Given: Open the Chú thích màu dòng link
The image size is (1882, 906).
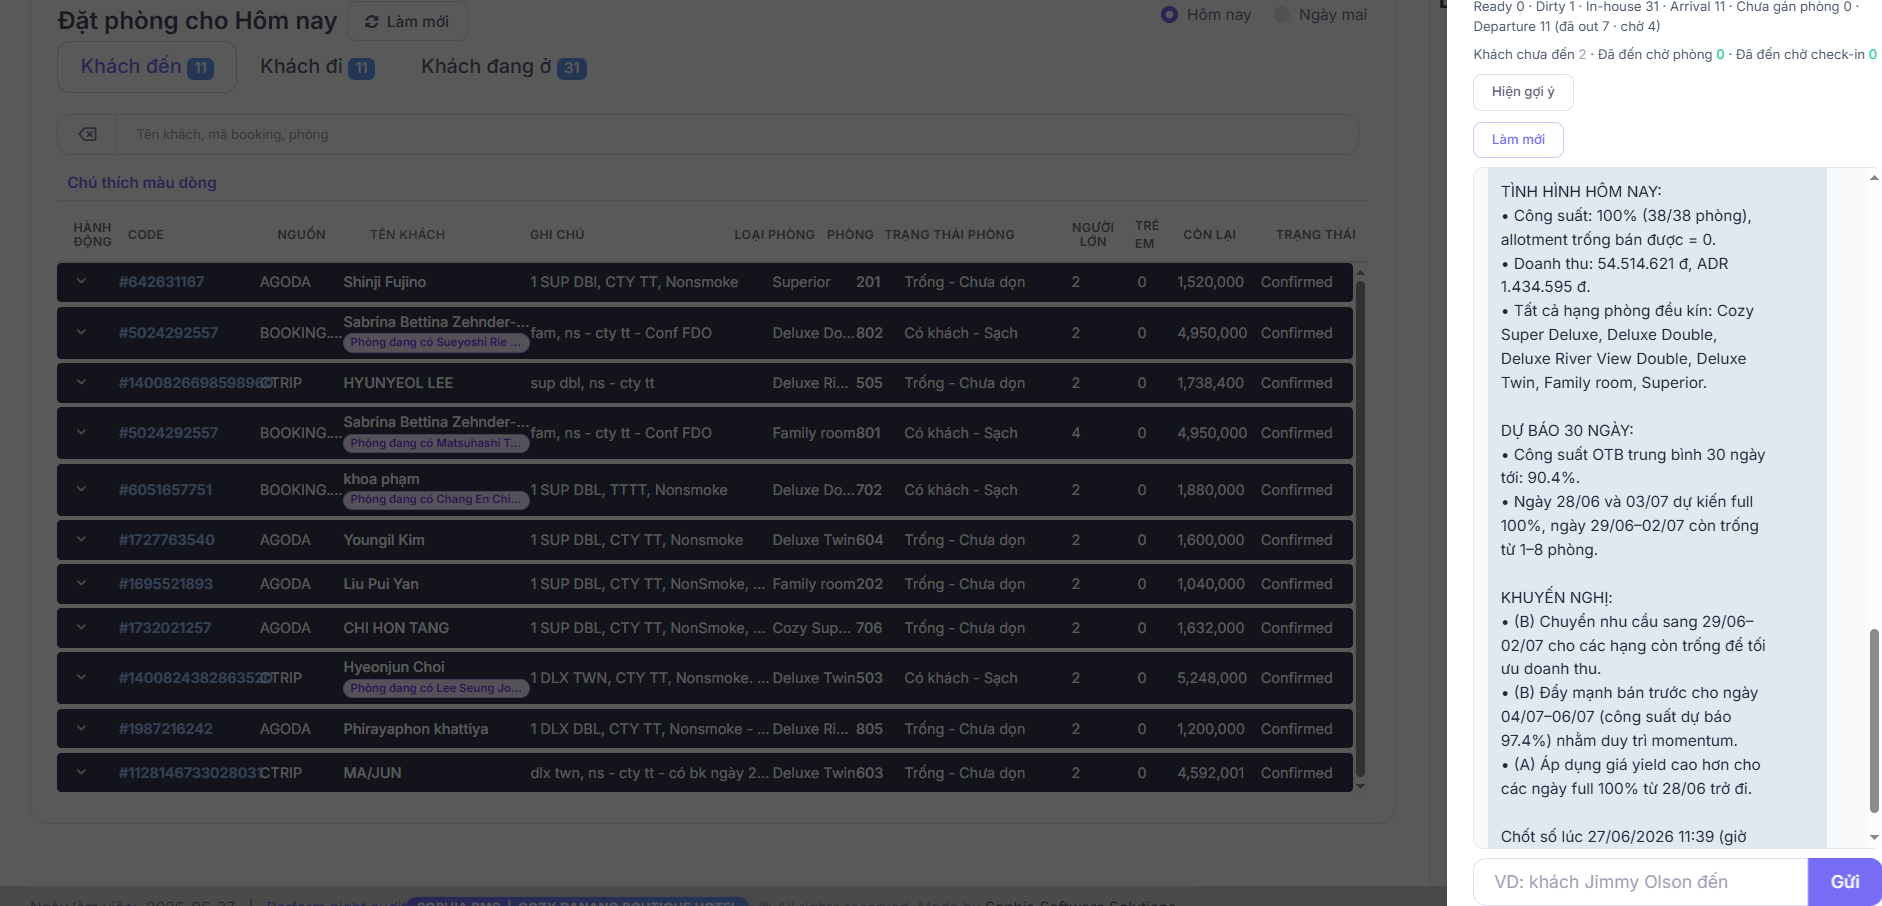Looking at the screenshot, I should (x=142, y=183).
